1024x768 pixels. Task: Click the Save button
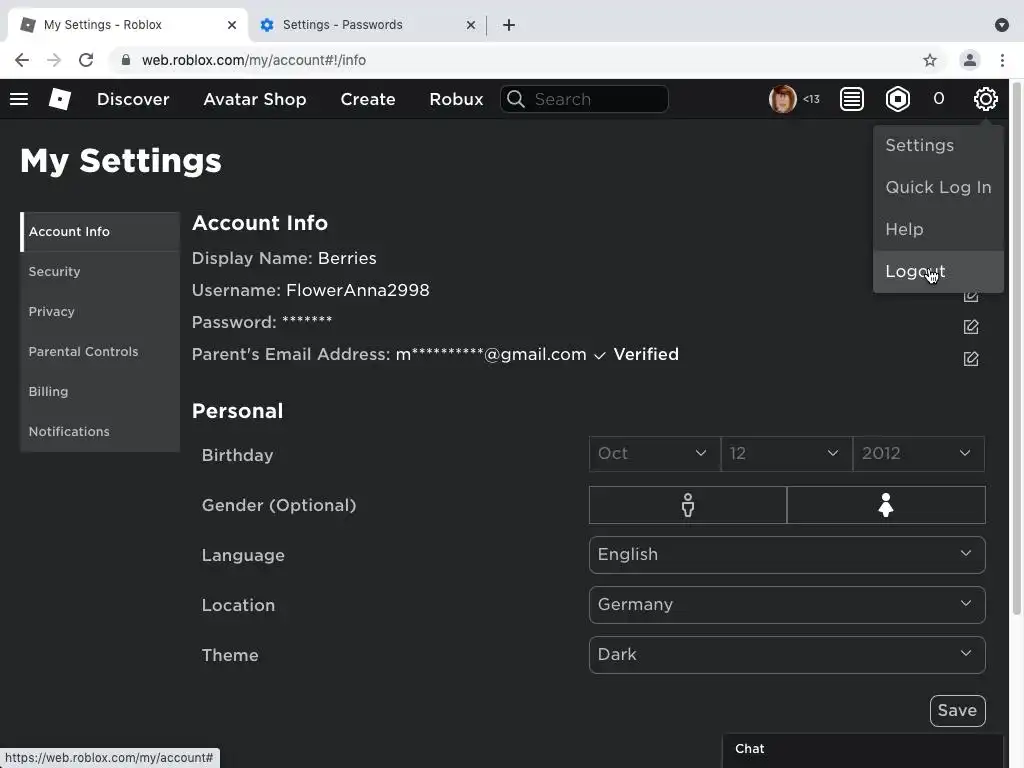(957, 711)
